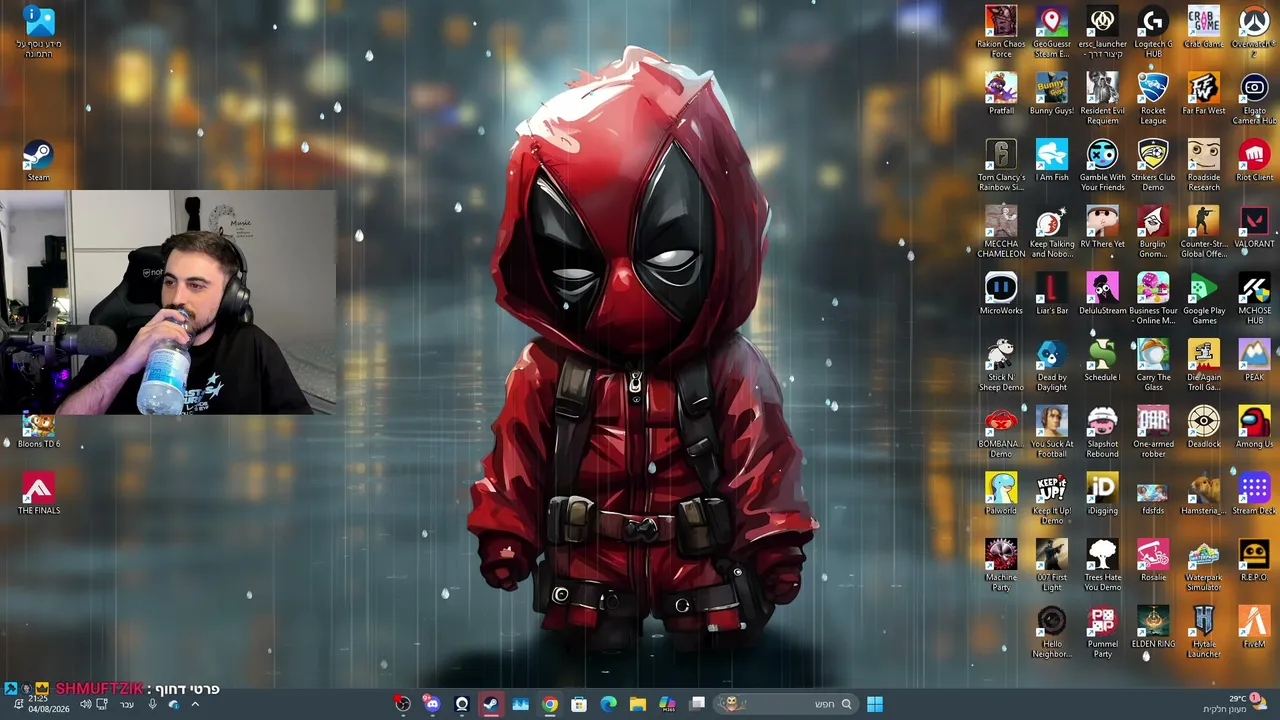Select the Burglin' Gnomes shortcut
Image resolution: width=1280 pixels, height=720 pixels.
click(x=1153, y=232)
